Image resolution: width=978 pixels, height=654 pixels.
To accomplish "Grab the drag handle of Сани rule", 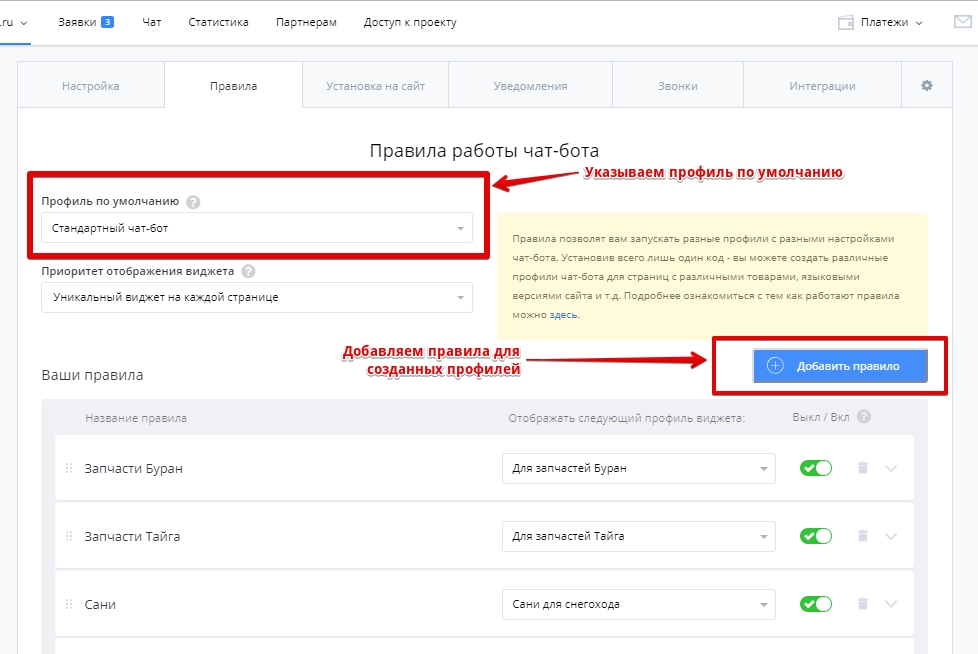I will tap(69, 604).
